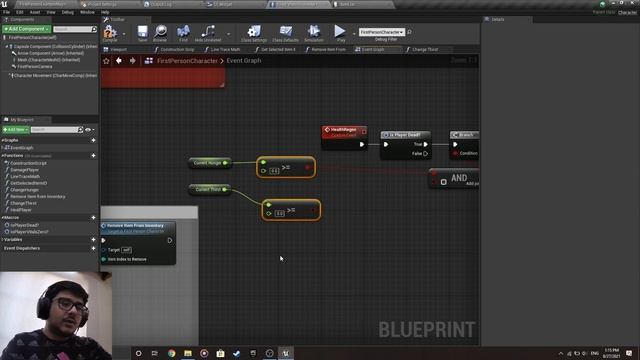Switch to the Construction Script tab
Image resolution: width=640 pixels, height=360 pixels.
177,49
